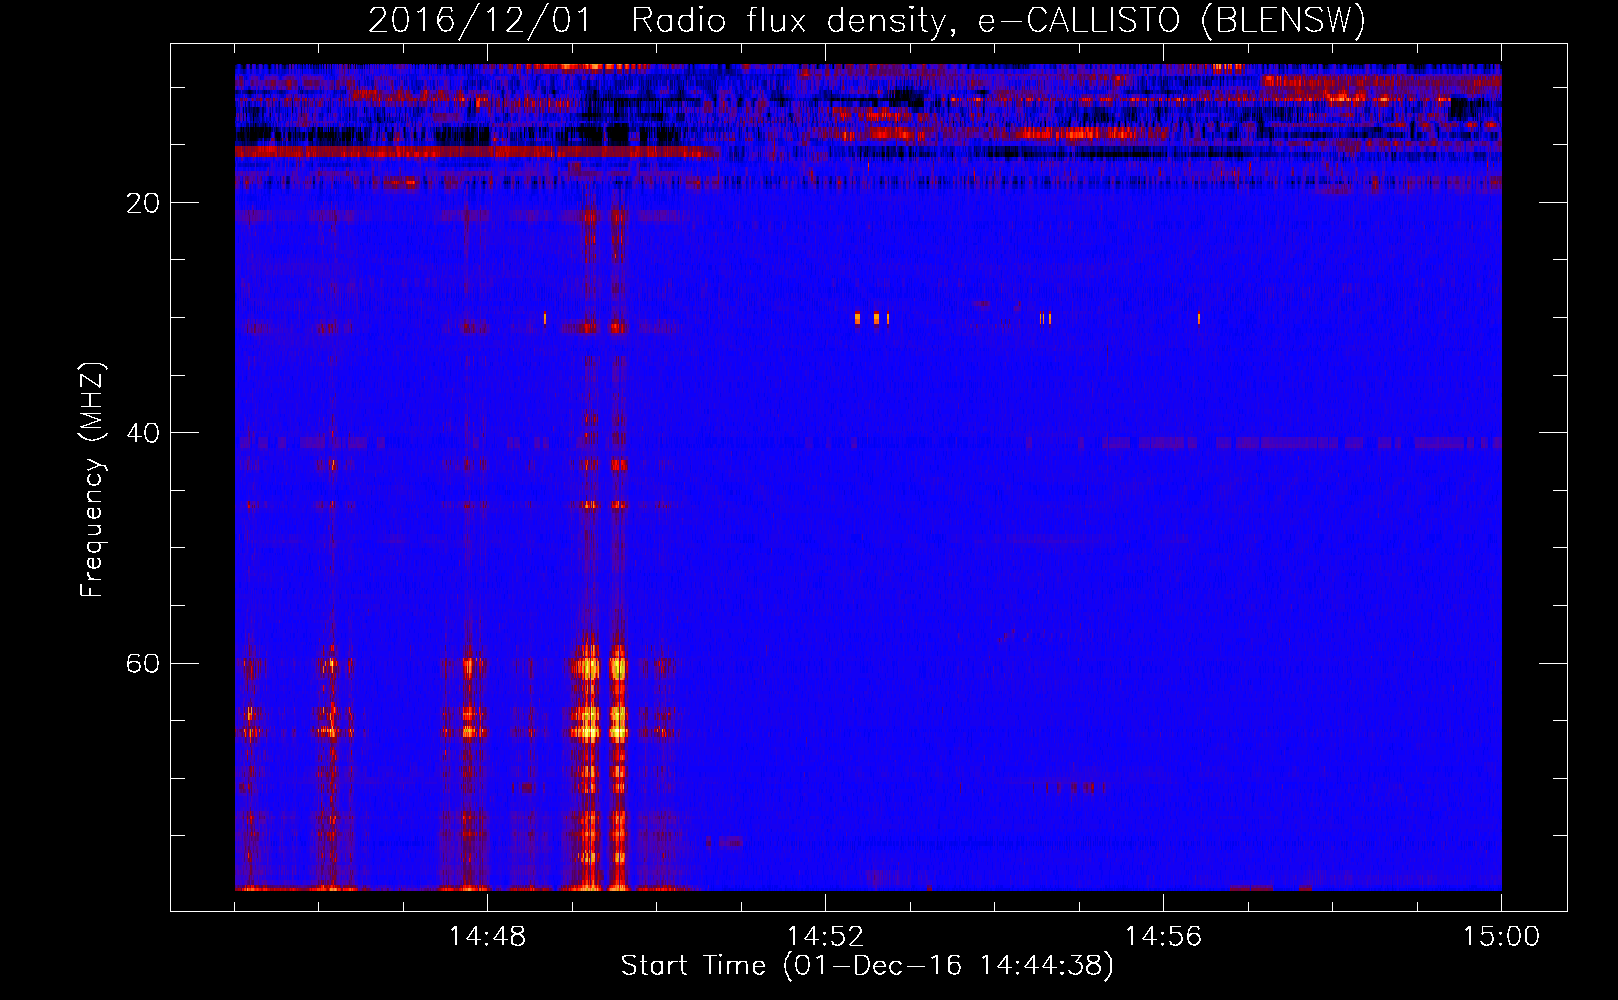Click the 20 frequency tick label
1618x1000 pixels.
[x=143, y=203]
